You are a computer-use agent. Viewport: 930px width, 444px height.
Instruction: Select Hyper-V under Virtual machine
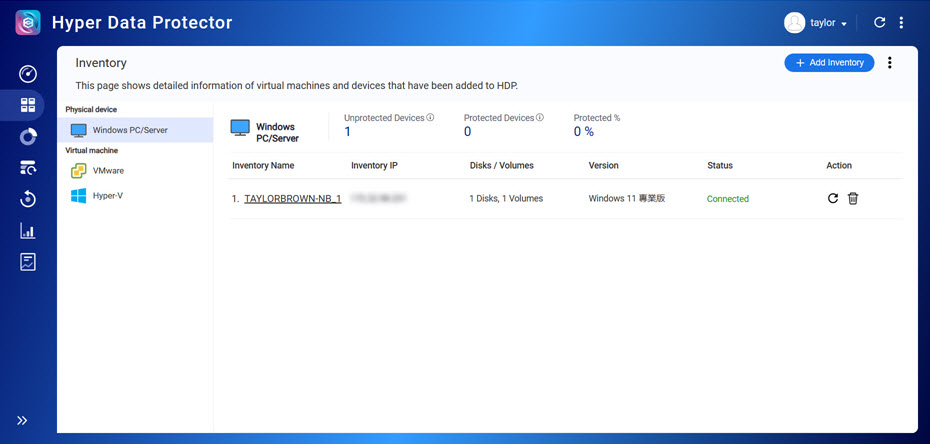[x=107, y=196]
